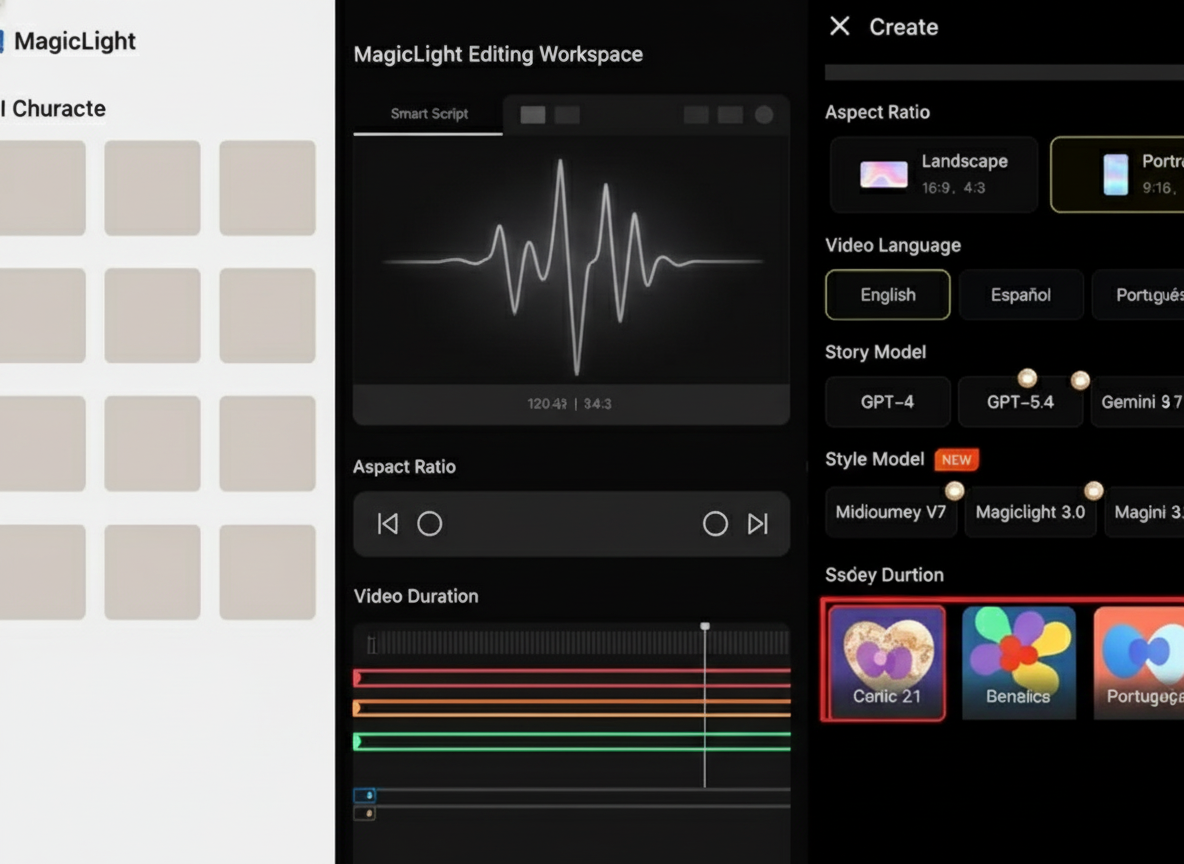The width and height of the screenshot is (1184, 864).
Task: Click the '120:43 | 34:3' time readout
Action: click(x=569, y=404)
